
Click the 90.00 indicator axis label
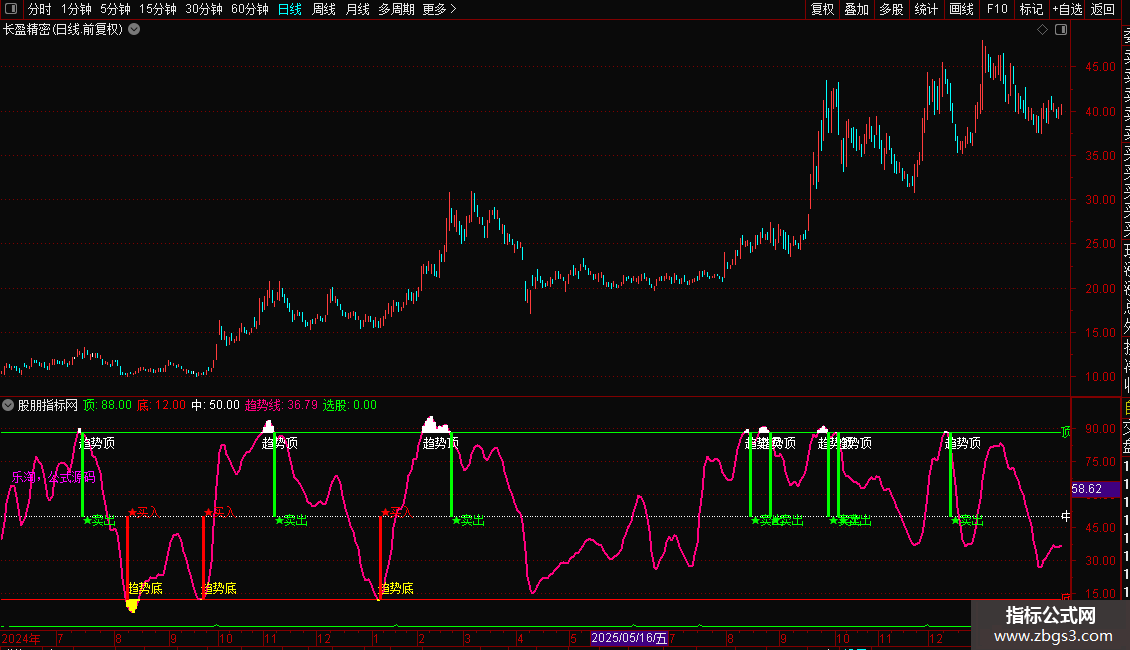point(1100,429)
